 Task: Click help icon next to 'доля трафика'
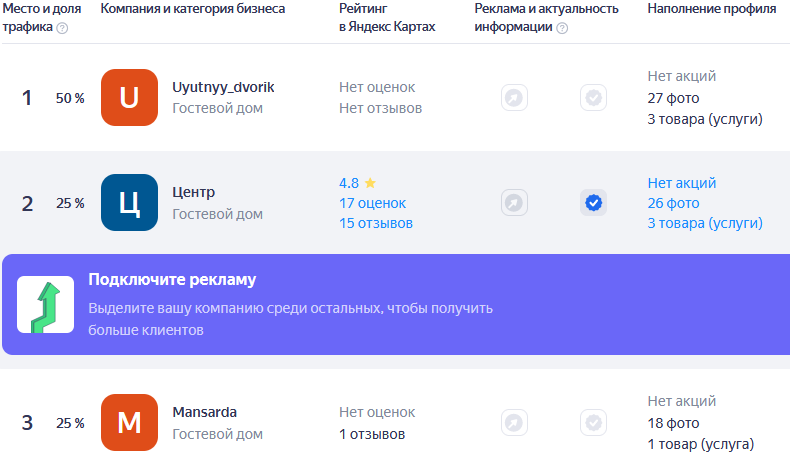[63, 28]
